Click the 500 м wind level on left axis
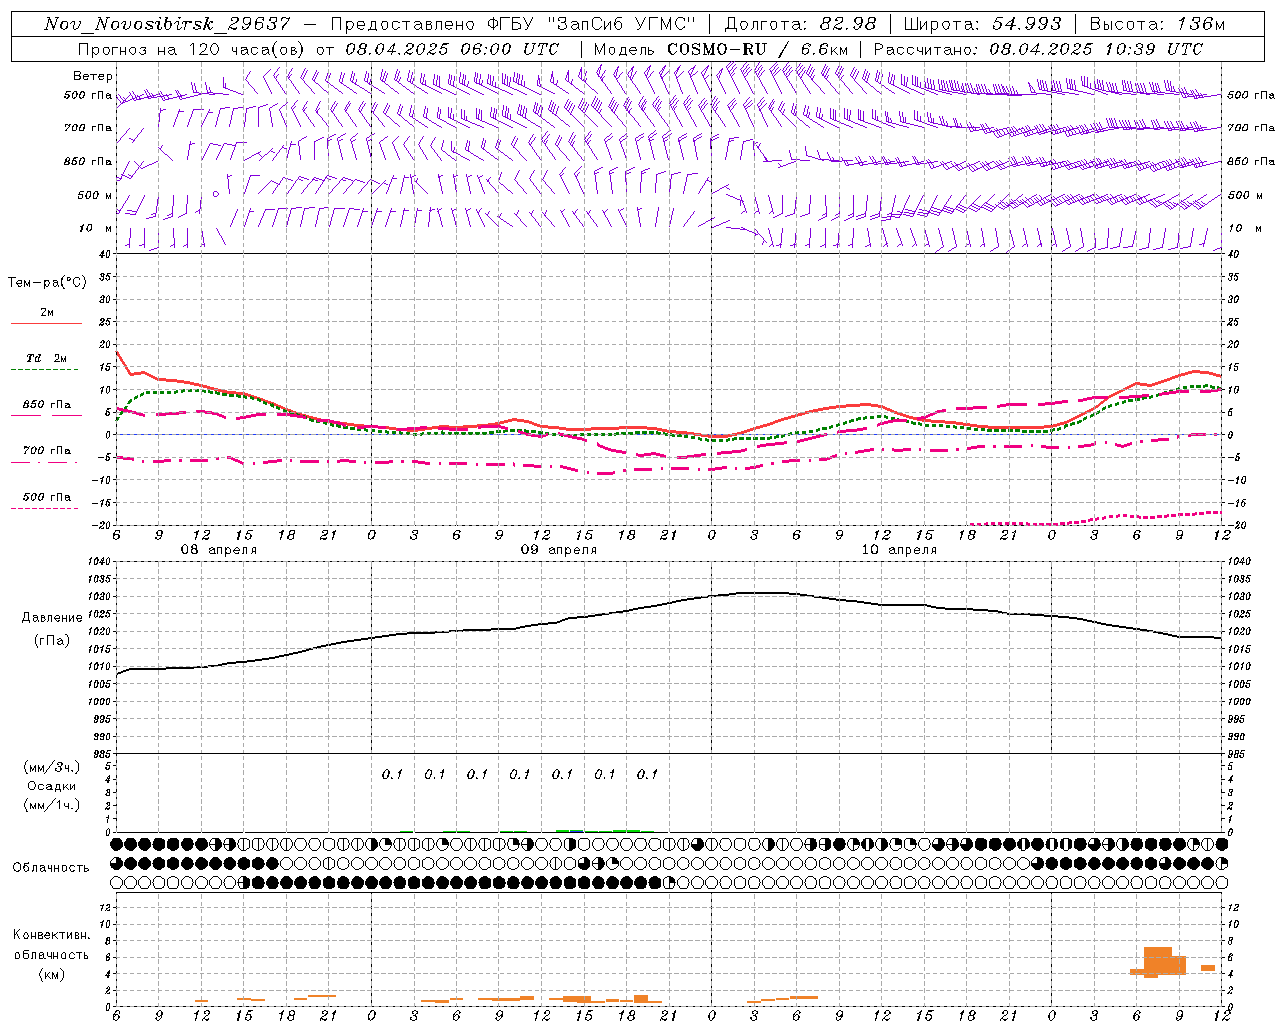Viewport: 1280px width, 1024px height. tap(95, 195)
